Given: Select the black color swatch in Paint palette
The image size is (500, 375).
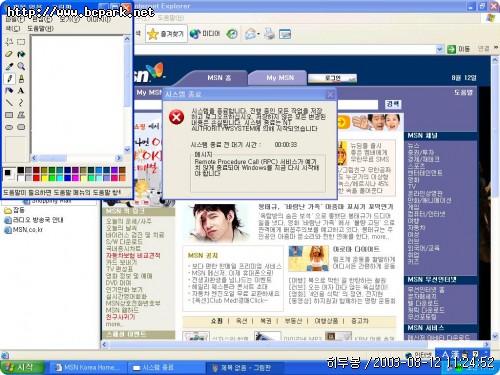Looking at the screenshot, I should pyautogui.click(x=21, y=170).
